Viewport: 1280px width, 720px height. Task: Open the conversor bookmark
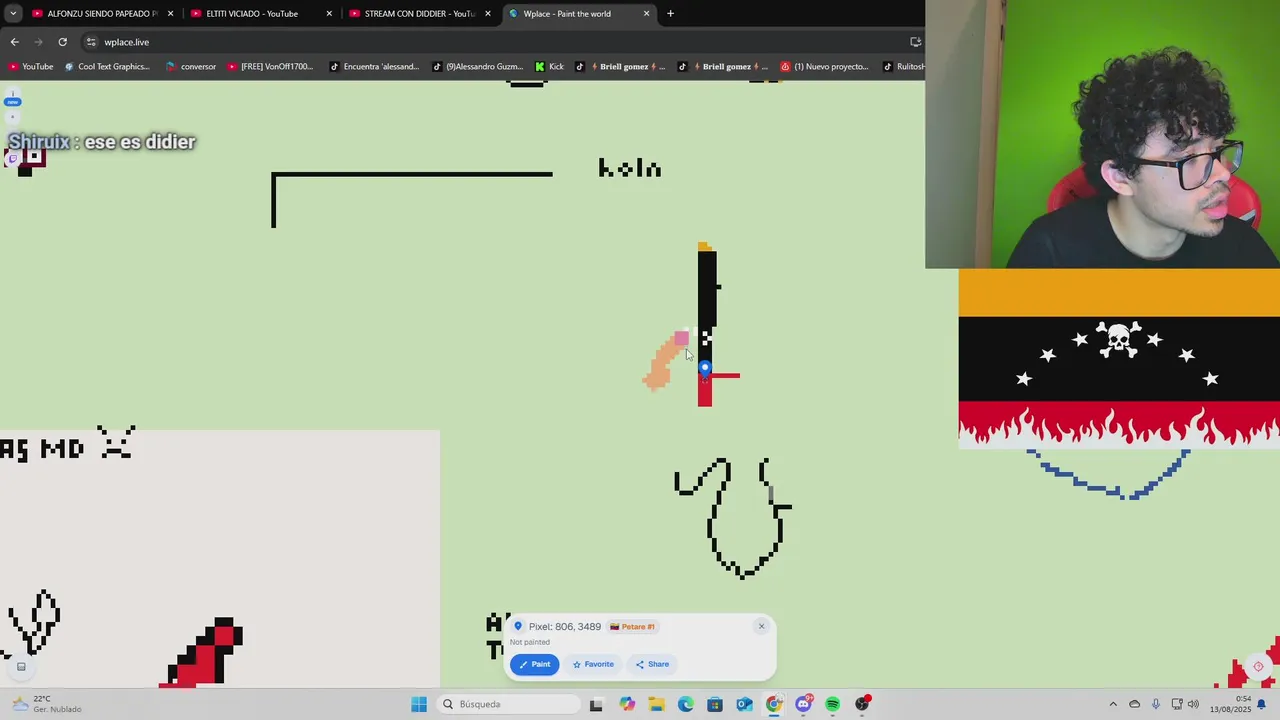pos(190,67)
